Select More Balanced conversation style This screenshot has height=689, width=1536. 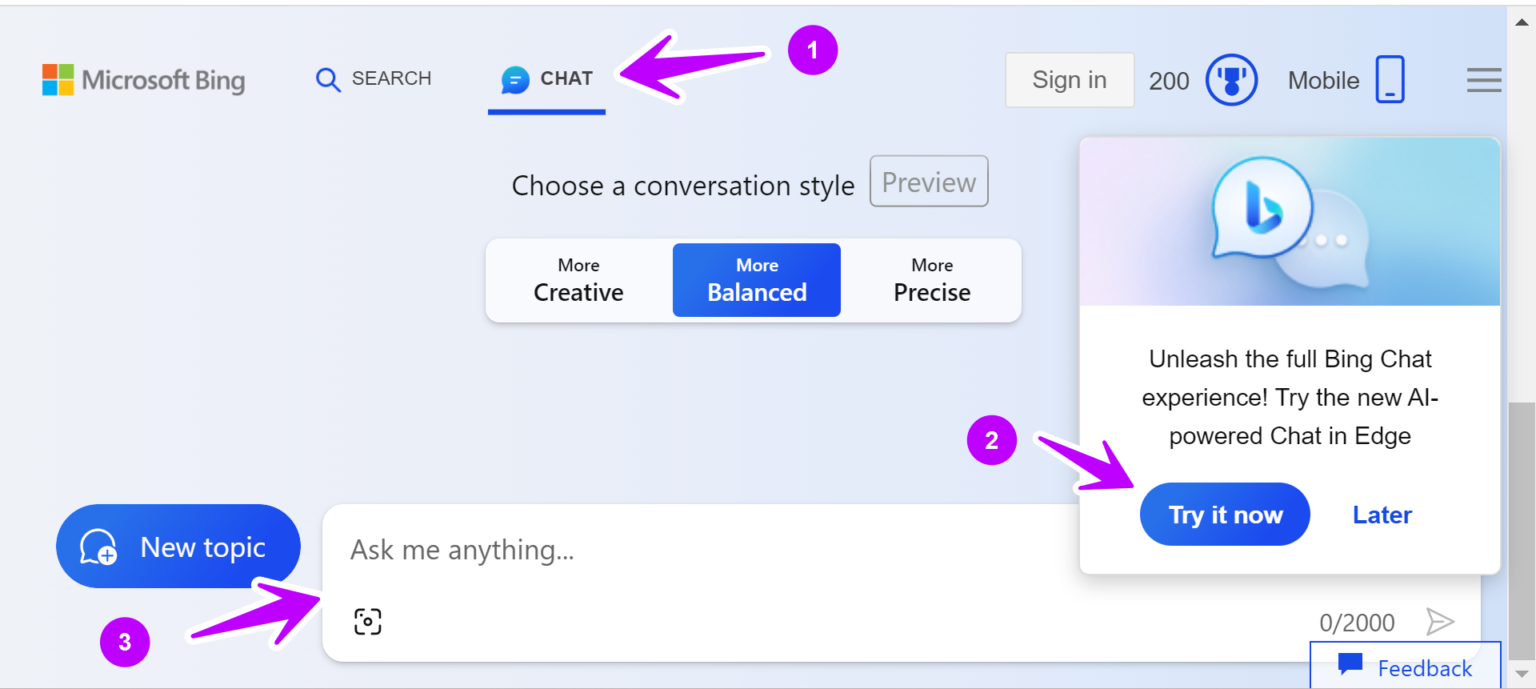coord(756,280)
